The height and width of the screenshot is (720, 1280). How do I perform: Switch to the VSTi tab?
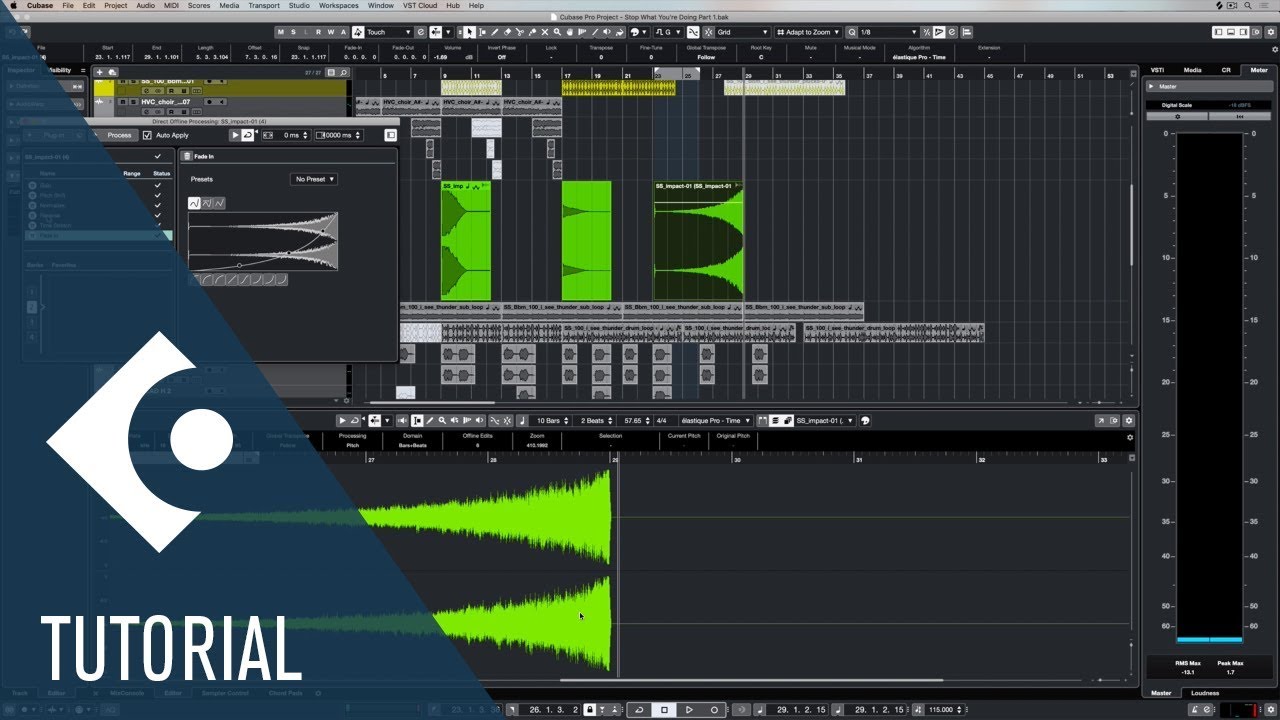pos(1157,70)
